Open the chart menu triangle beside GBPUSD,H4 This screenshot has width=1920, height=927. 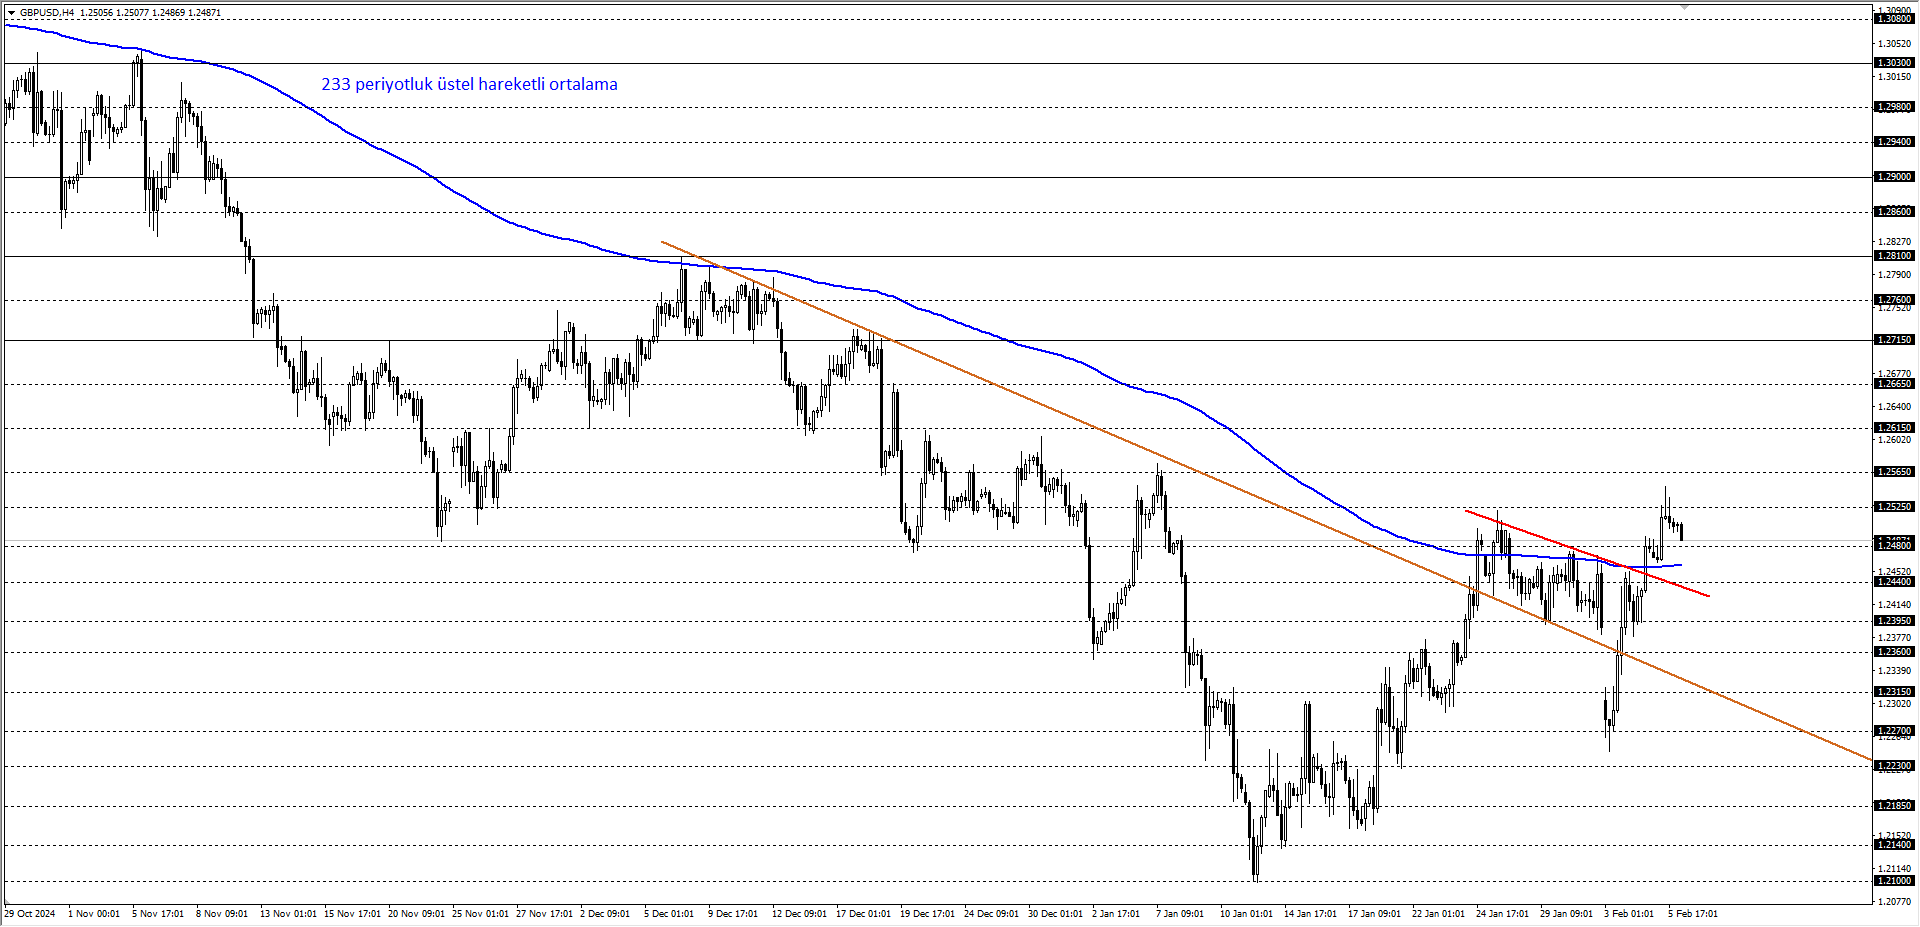pos(11,13)
